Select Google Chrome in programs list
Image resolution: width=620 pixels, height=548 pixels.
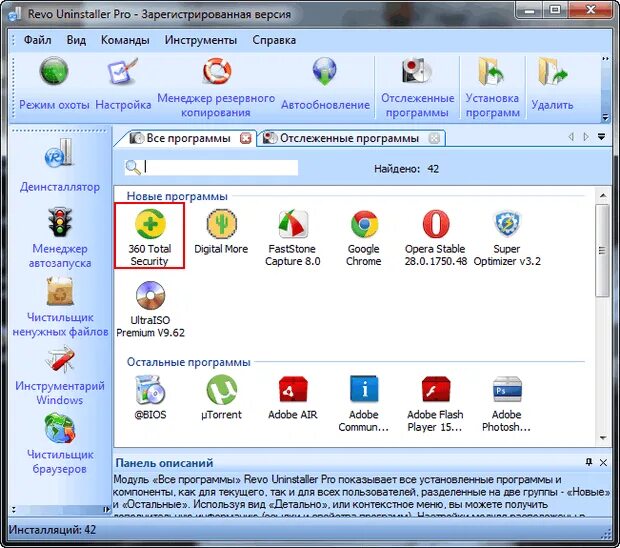click(x=364, y=237)
